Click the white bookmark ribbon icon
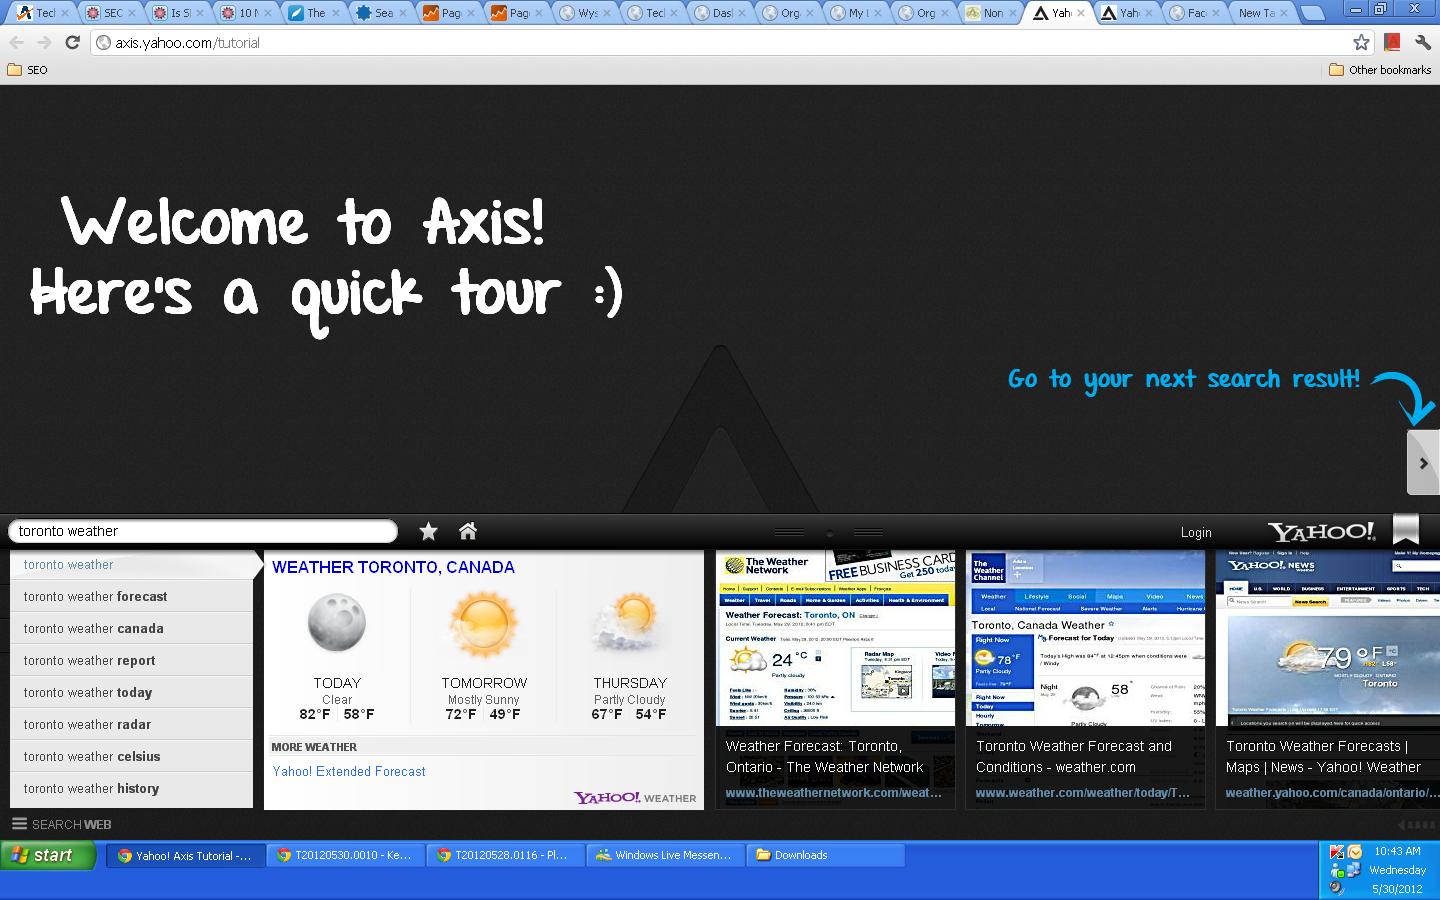Screen dimensions: 1440x900 pyautogui.click(x=1407, y=528)
